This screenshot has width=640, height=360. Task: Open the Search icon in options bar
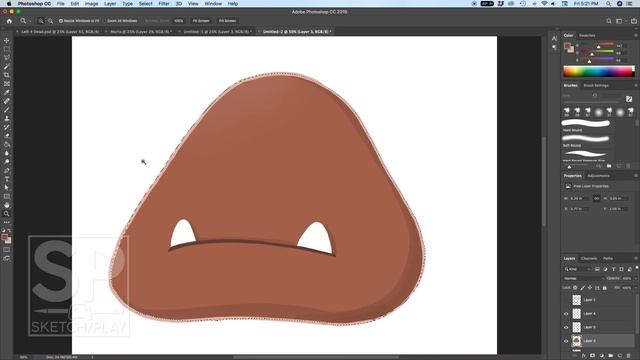[x=609, y=21]
